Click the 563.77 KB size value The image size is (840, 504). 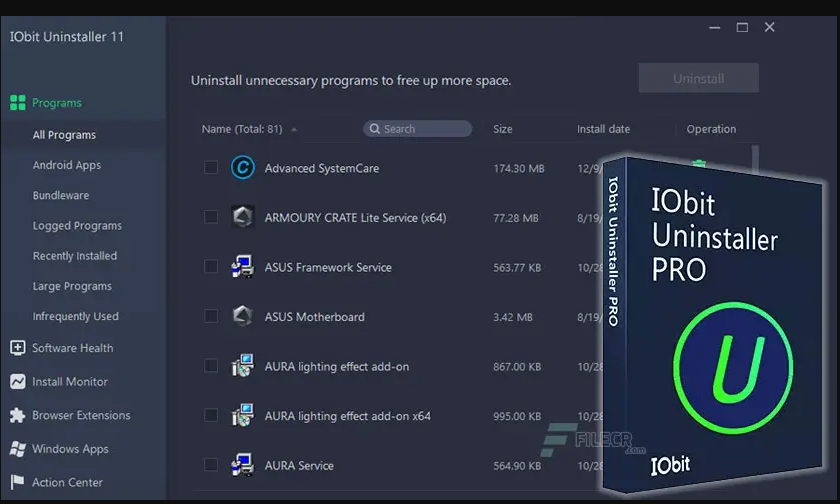click(517, 268)
